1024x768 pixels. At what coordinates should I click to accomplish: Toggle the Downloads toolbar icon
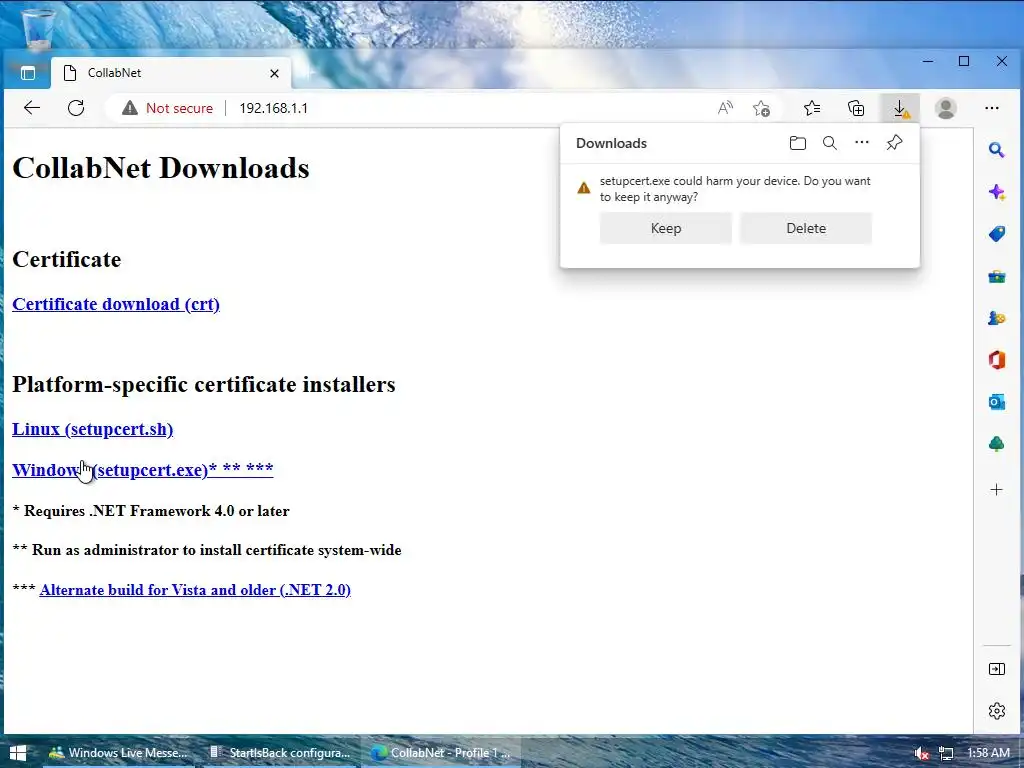[901, 108]
